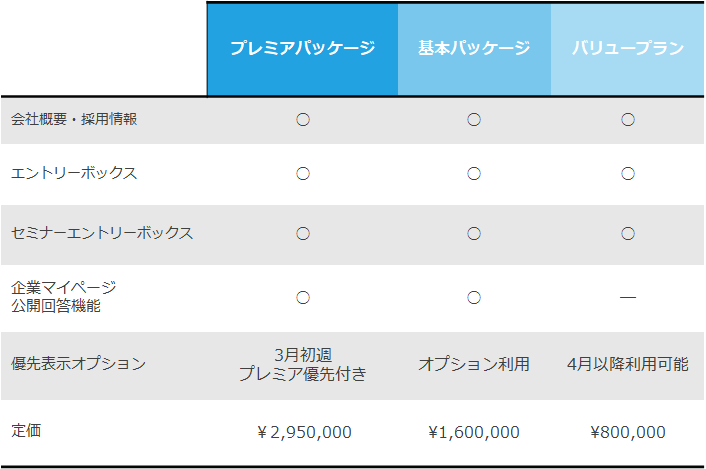Click circle mark for プレミアパッケージ 会社概要 row
This screenshot has height=469, width=706.
(x=303, y=120)
